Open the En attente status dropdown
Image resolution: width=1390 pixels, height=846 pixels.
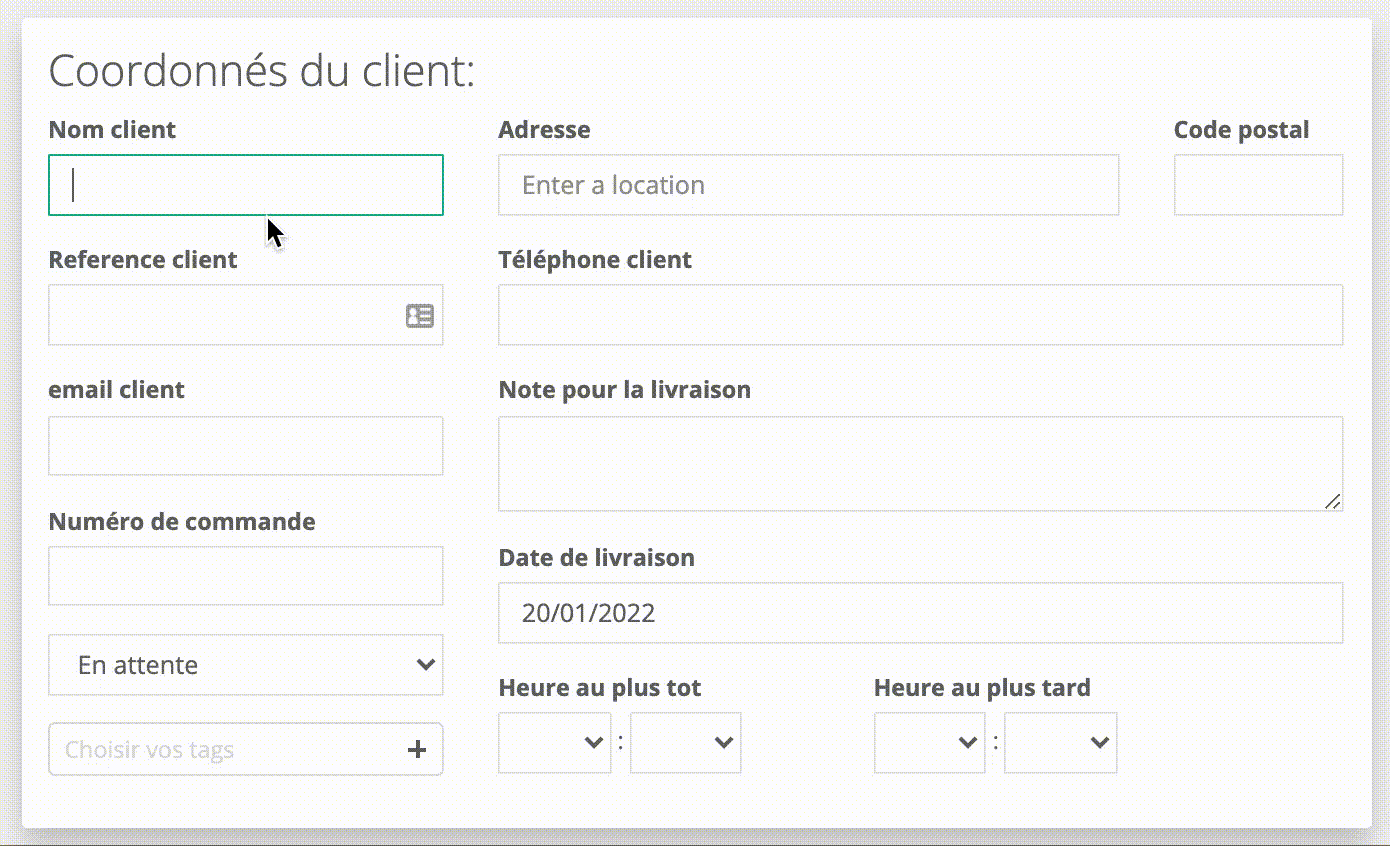click(246, 665)
